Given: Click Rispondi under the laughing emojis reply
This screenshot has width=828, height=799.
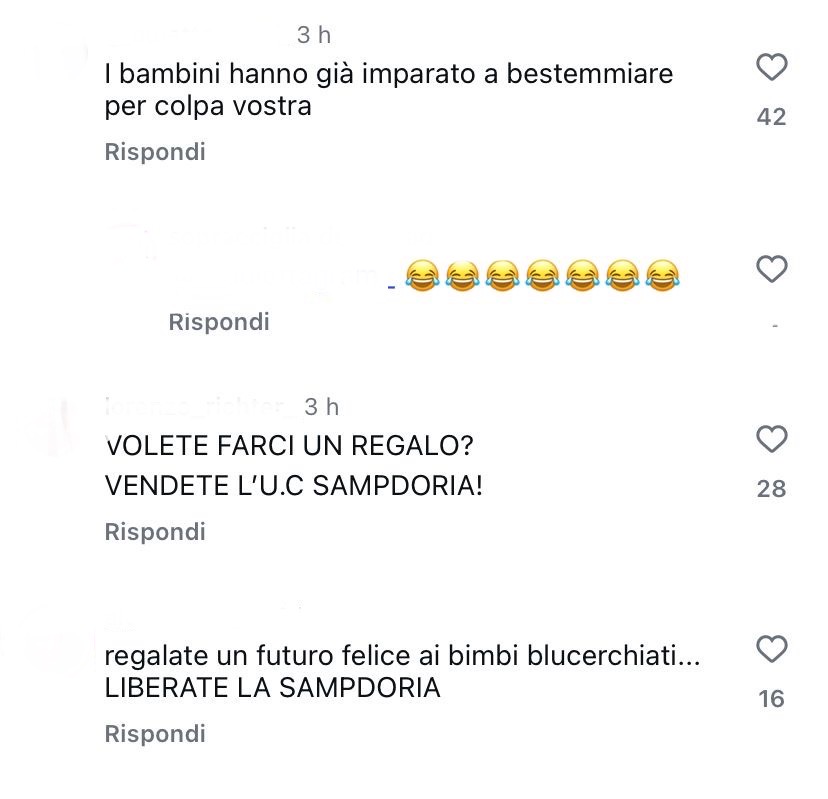Looking at the screenshot, I should click(219, 322).
